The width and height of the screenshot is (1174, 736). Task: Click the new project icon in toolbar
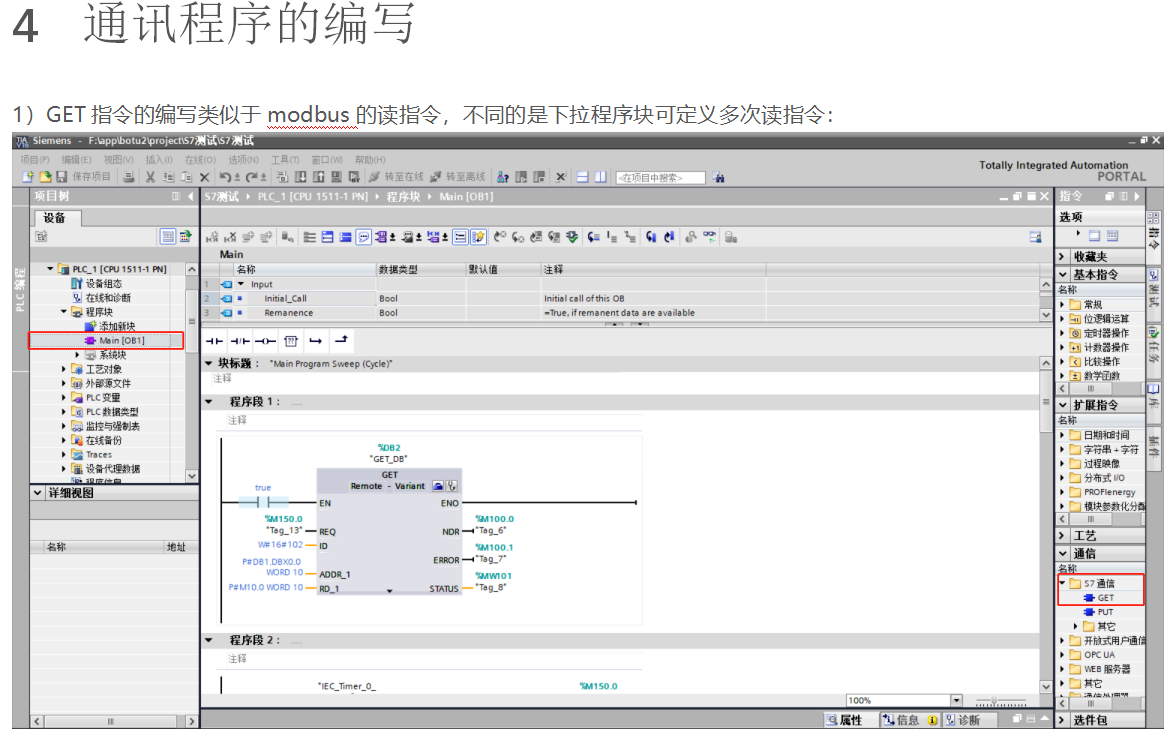click(28, 177)
